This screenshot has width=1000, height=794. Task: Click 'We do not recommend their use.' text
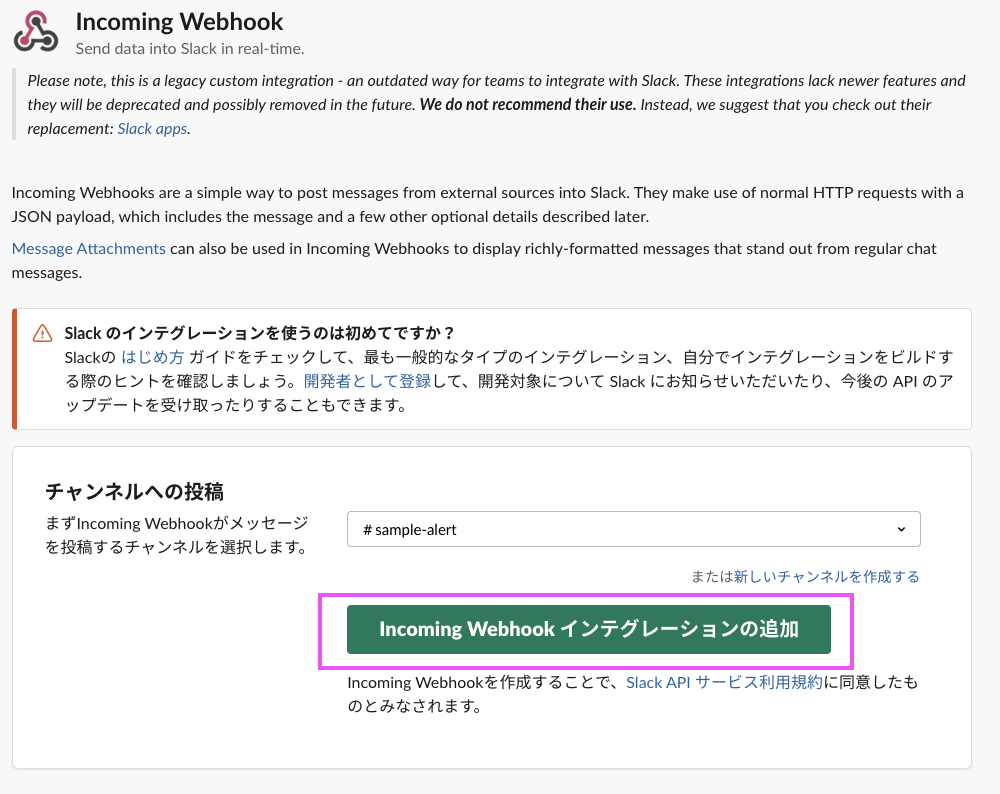coord(528,105)
